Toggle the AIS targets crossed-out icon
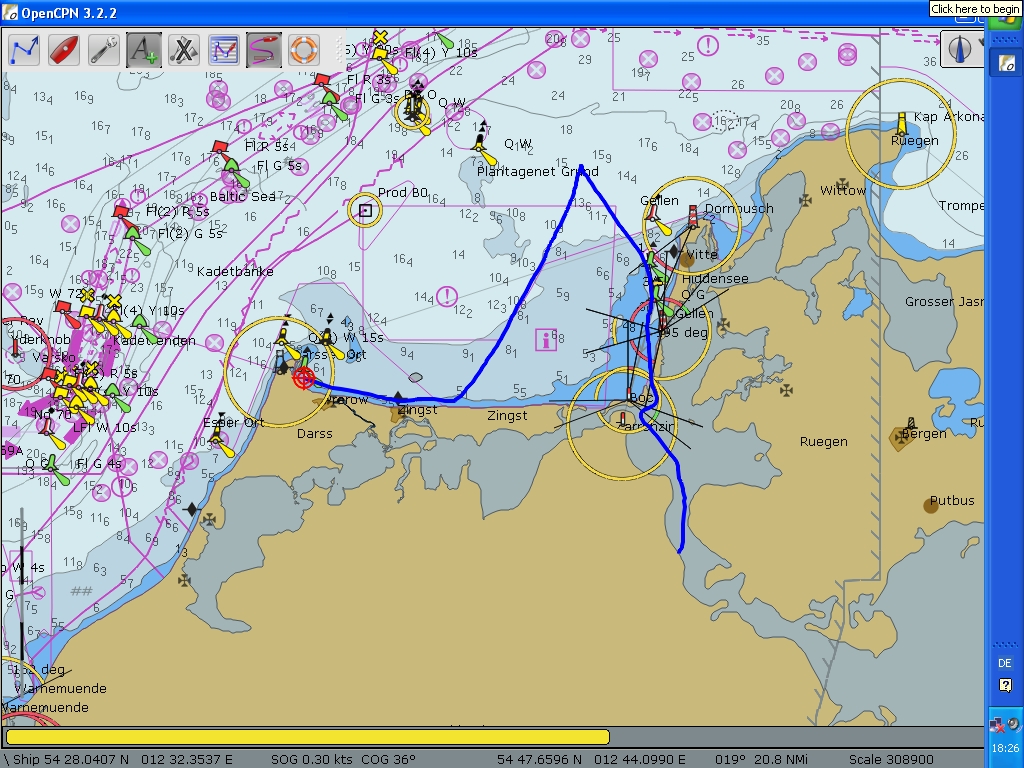This screenshot has height=768, width=1024. pyautogui.click(x=184, y=50)
